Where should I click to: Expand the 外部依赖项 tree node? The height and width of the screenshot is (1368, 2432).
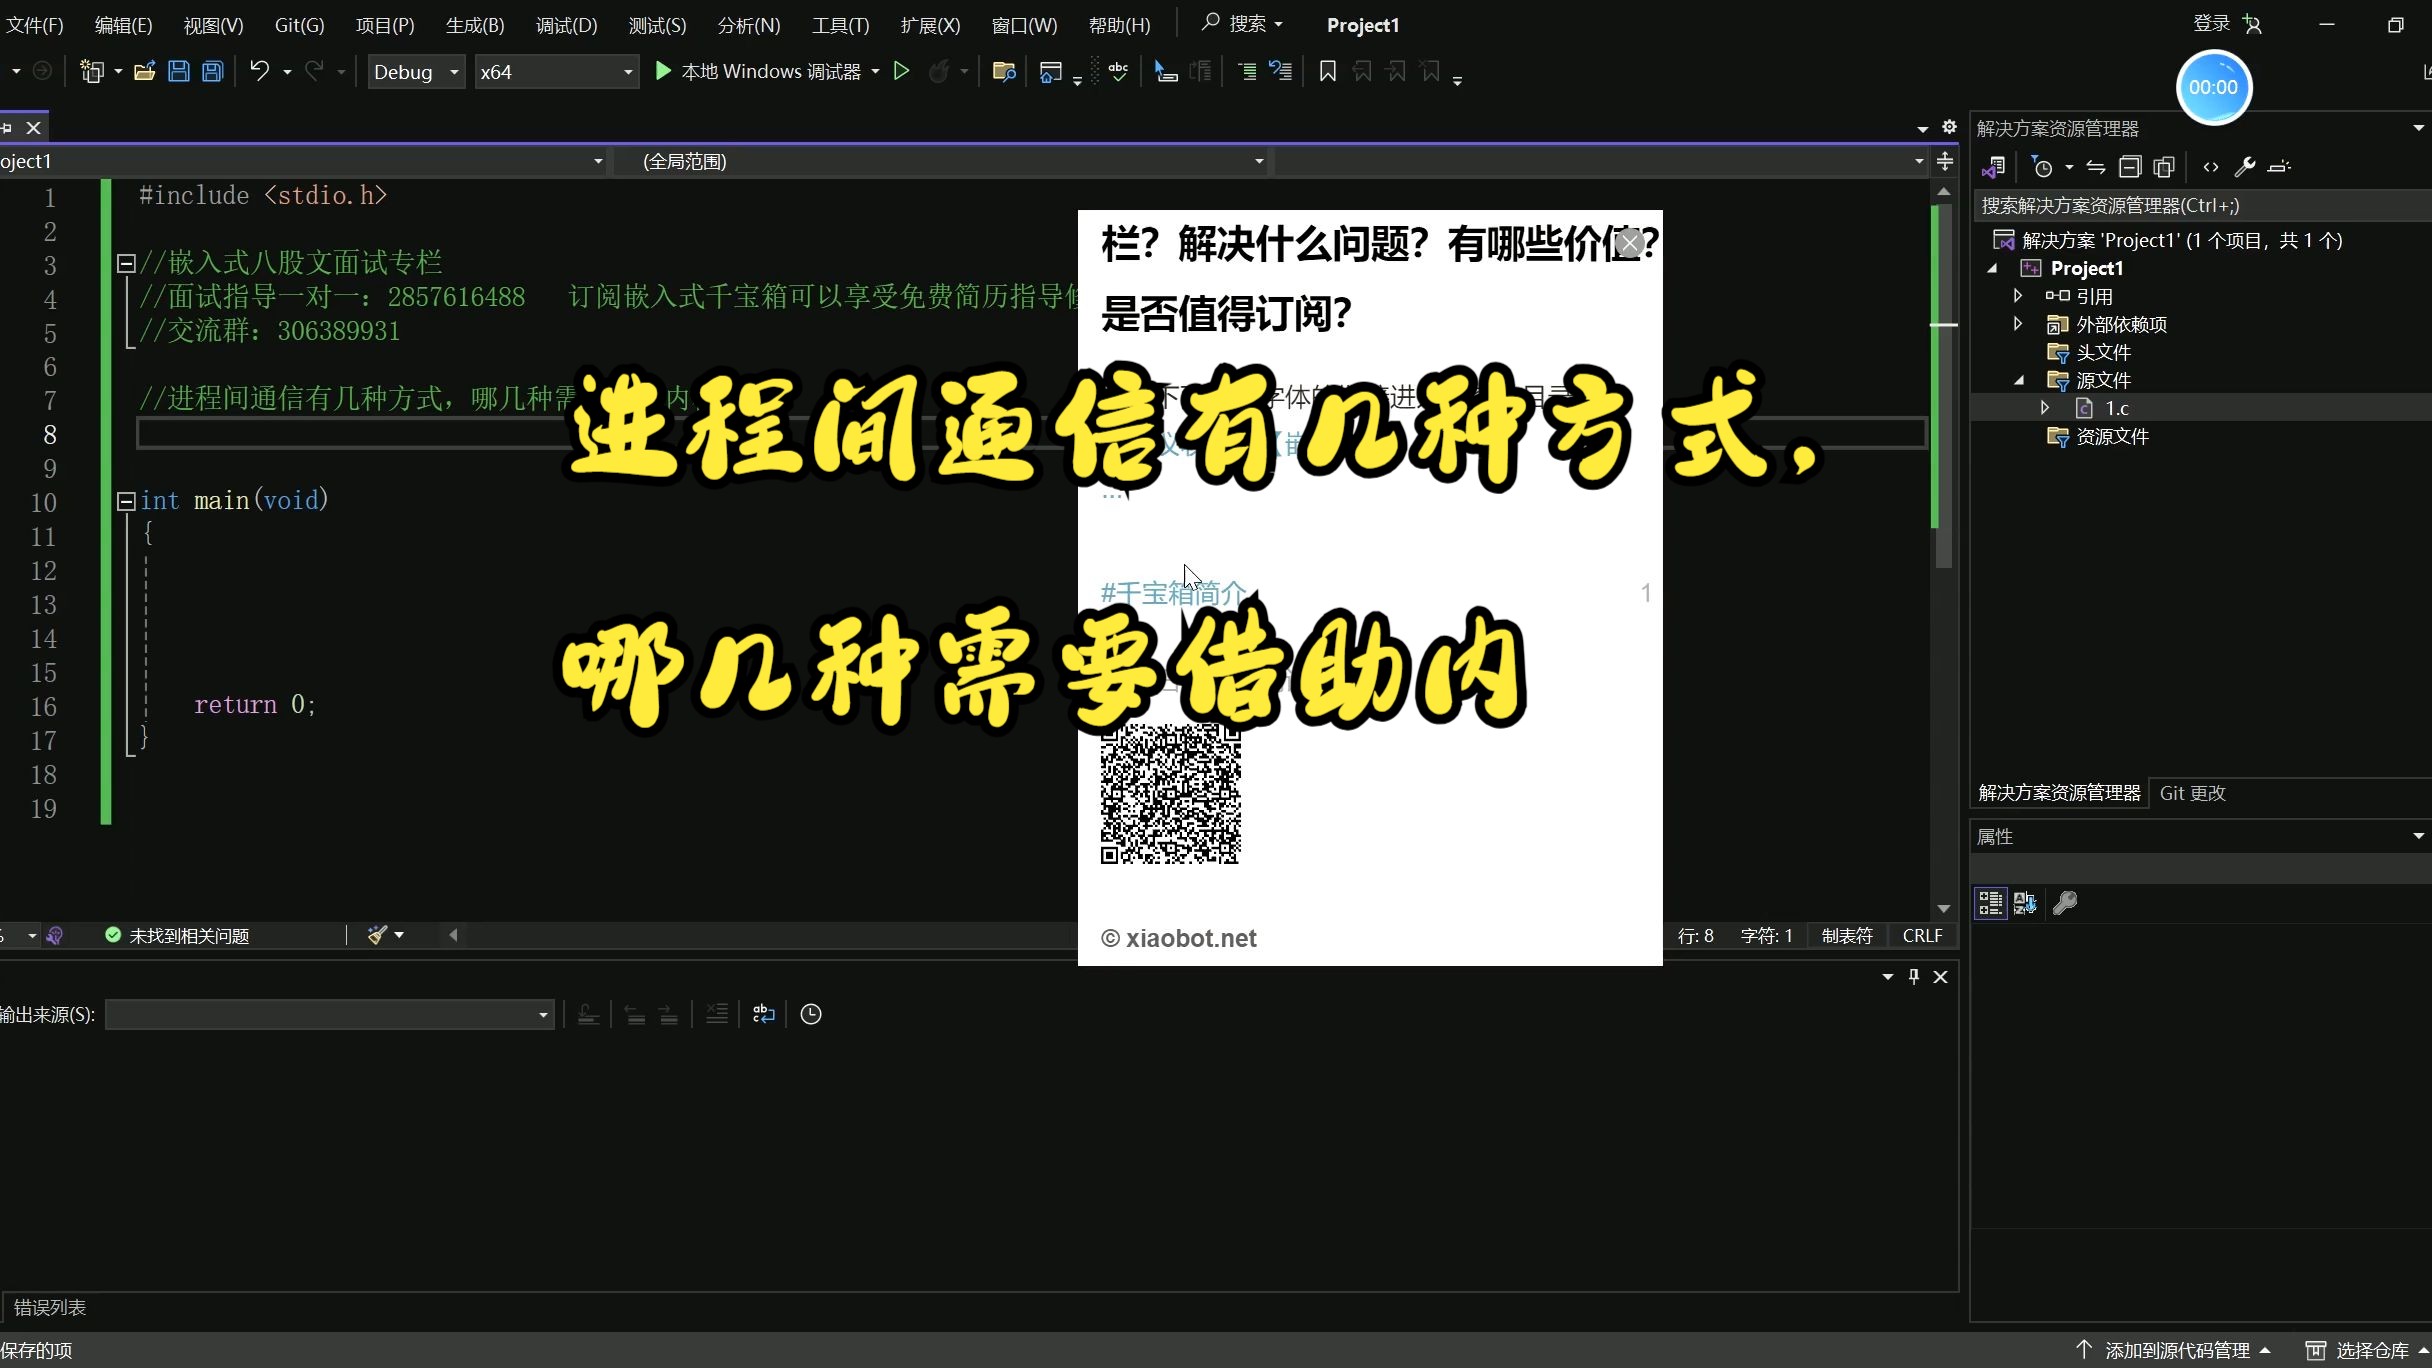[x=2018, y=324]
